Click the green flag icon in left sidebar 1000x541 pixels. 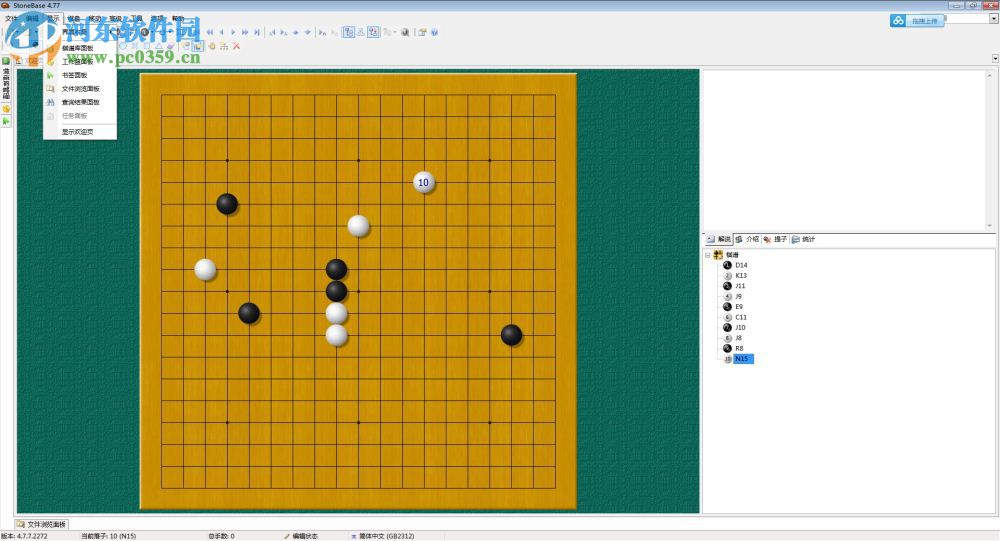click(x=6, y=121)
